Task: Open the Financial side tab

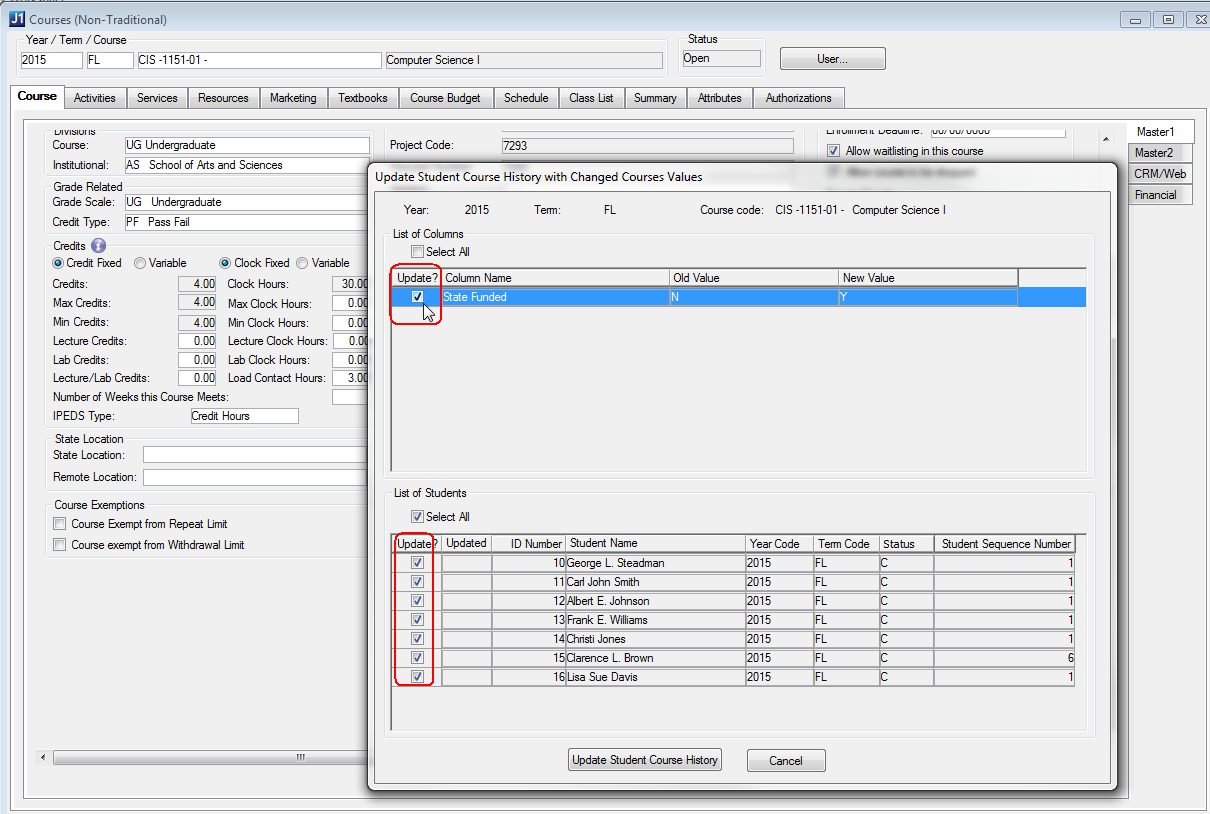Action: click(1155, 195)
